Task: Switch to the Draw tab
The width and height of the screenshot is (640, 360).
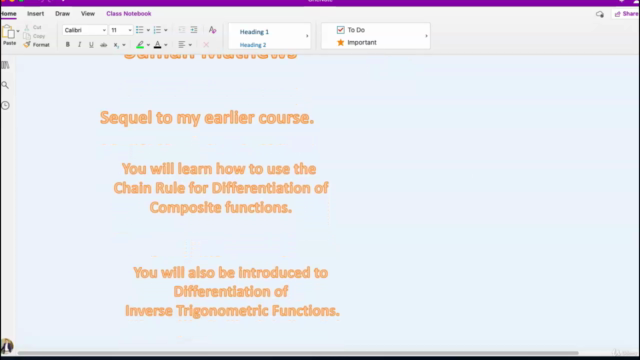Action: pyautogui.click(x=62, y=13)
